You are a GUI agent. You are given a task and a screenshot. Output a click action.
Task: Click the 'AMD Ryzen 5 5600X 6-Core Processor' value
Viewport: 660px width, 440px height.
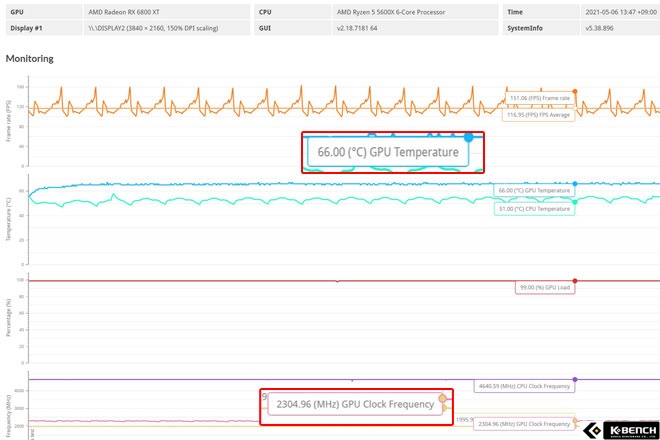click(391, 12)
